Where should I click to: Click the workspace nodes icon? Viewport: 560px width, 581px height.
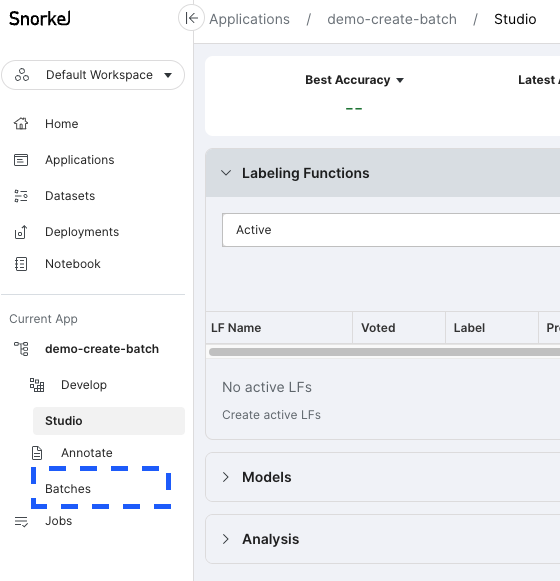(22, 75)
